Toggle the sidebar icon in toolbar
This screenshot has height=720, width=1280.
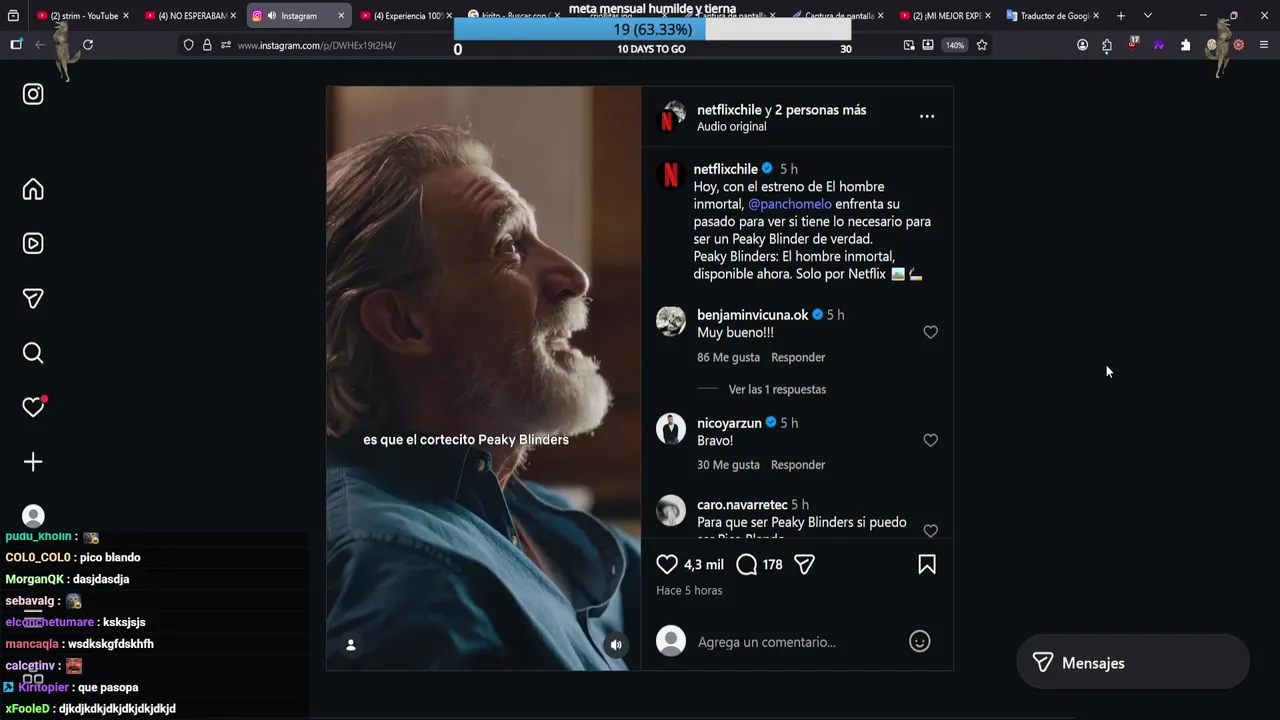16,45
